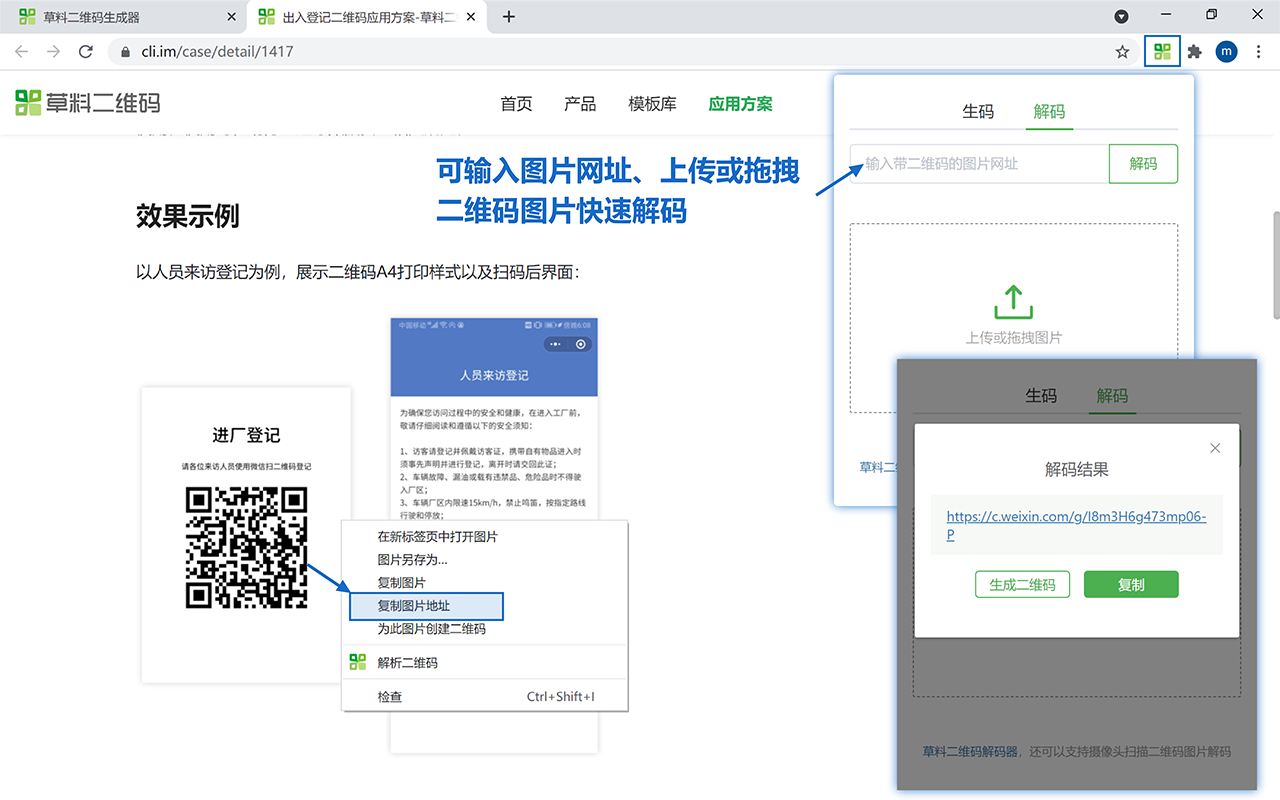Click the dark circular update icon in the toolbar
Viewport: 1280px width, 800px height.
coord(1121,16)
